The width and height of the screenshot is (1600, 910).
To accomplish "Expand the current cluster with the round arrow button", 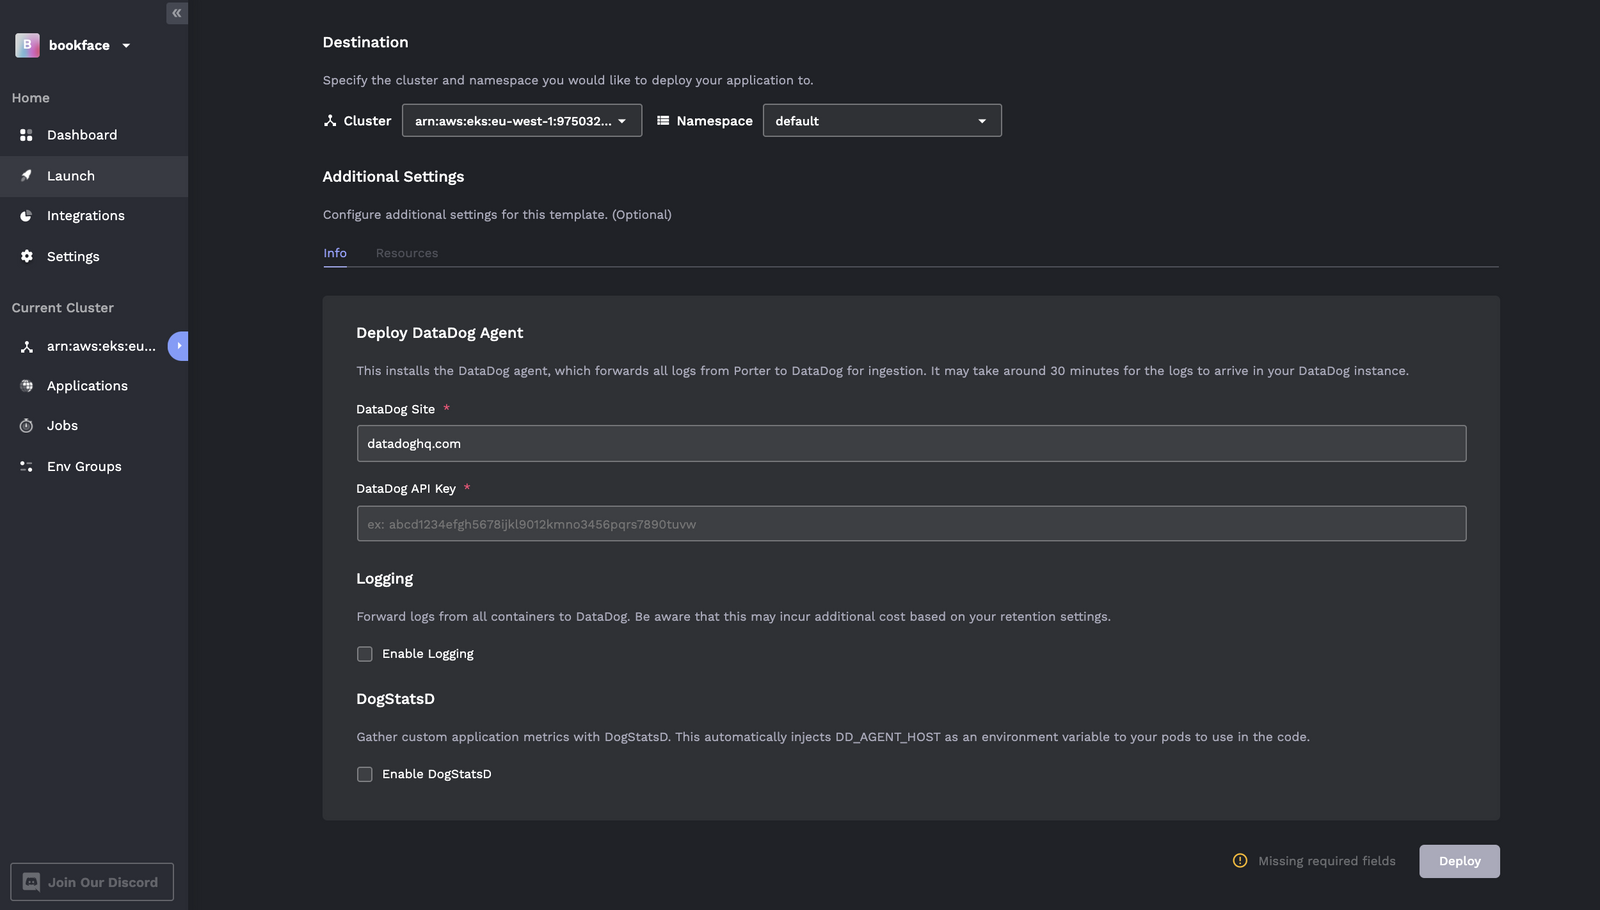I will pyautogui.click(x=178, y=346).
